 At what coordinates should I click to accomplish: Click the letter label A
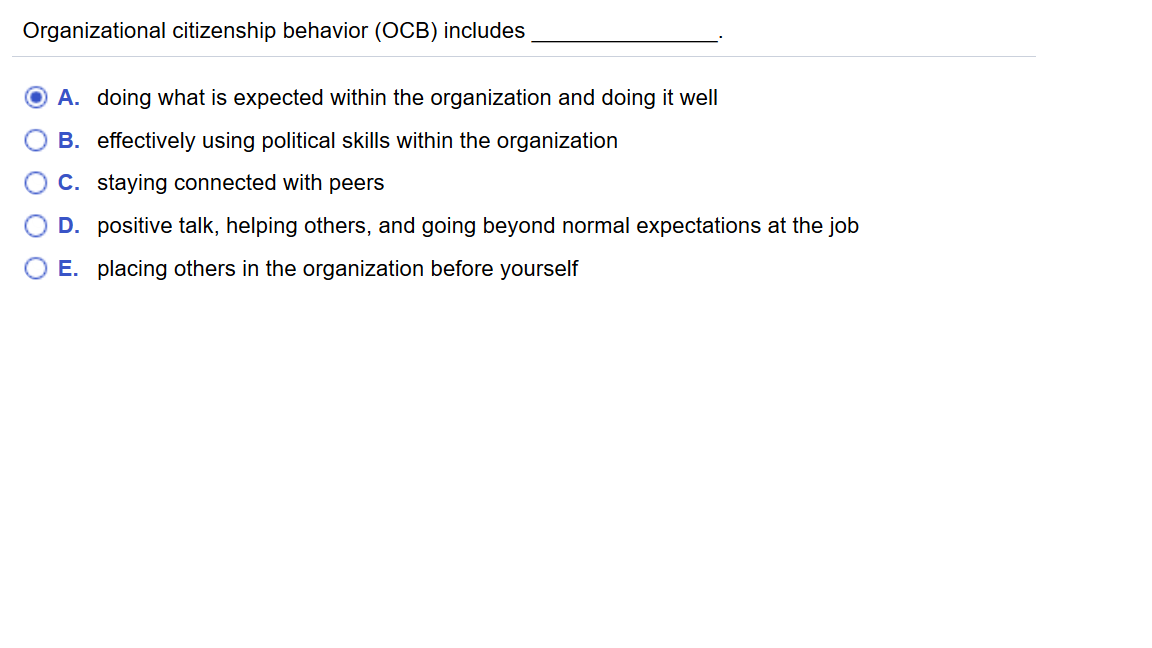point(68,97)
